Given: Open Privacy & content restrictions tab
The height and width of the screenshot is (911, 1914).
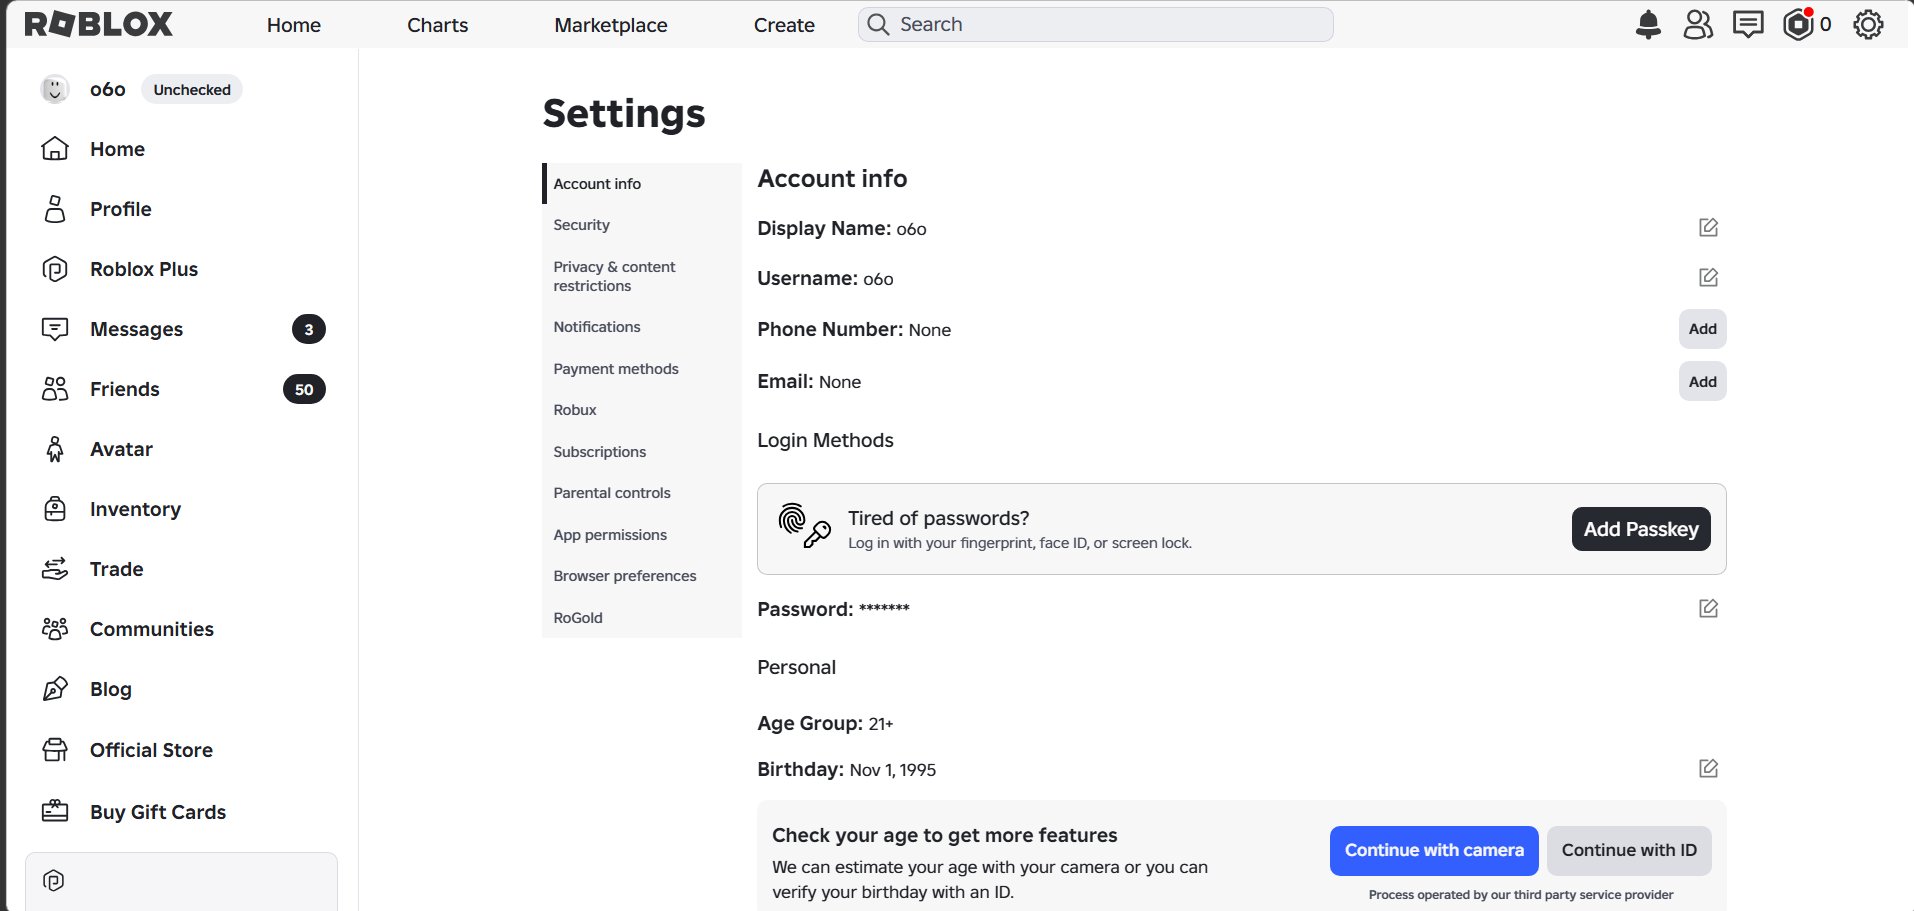Looking at the screenshot, I should 642,276.
